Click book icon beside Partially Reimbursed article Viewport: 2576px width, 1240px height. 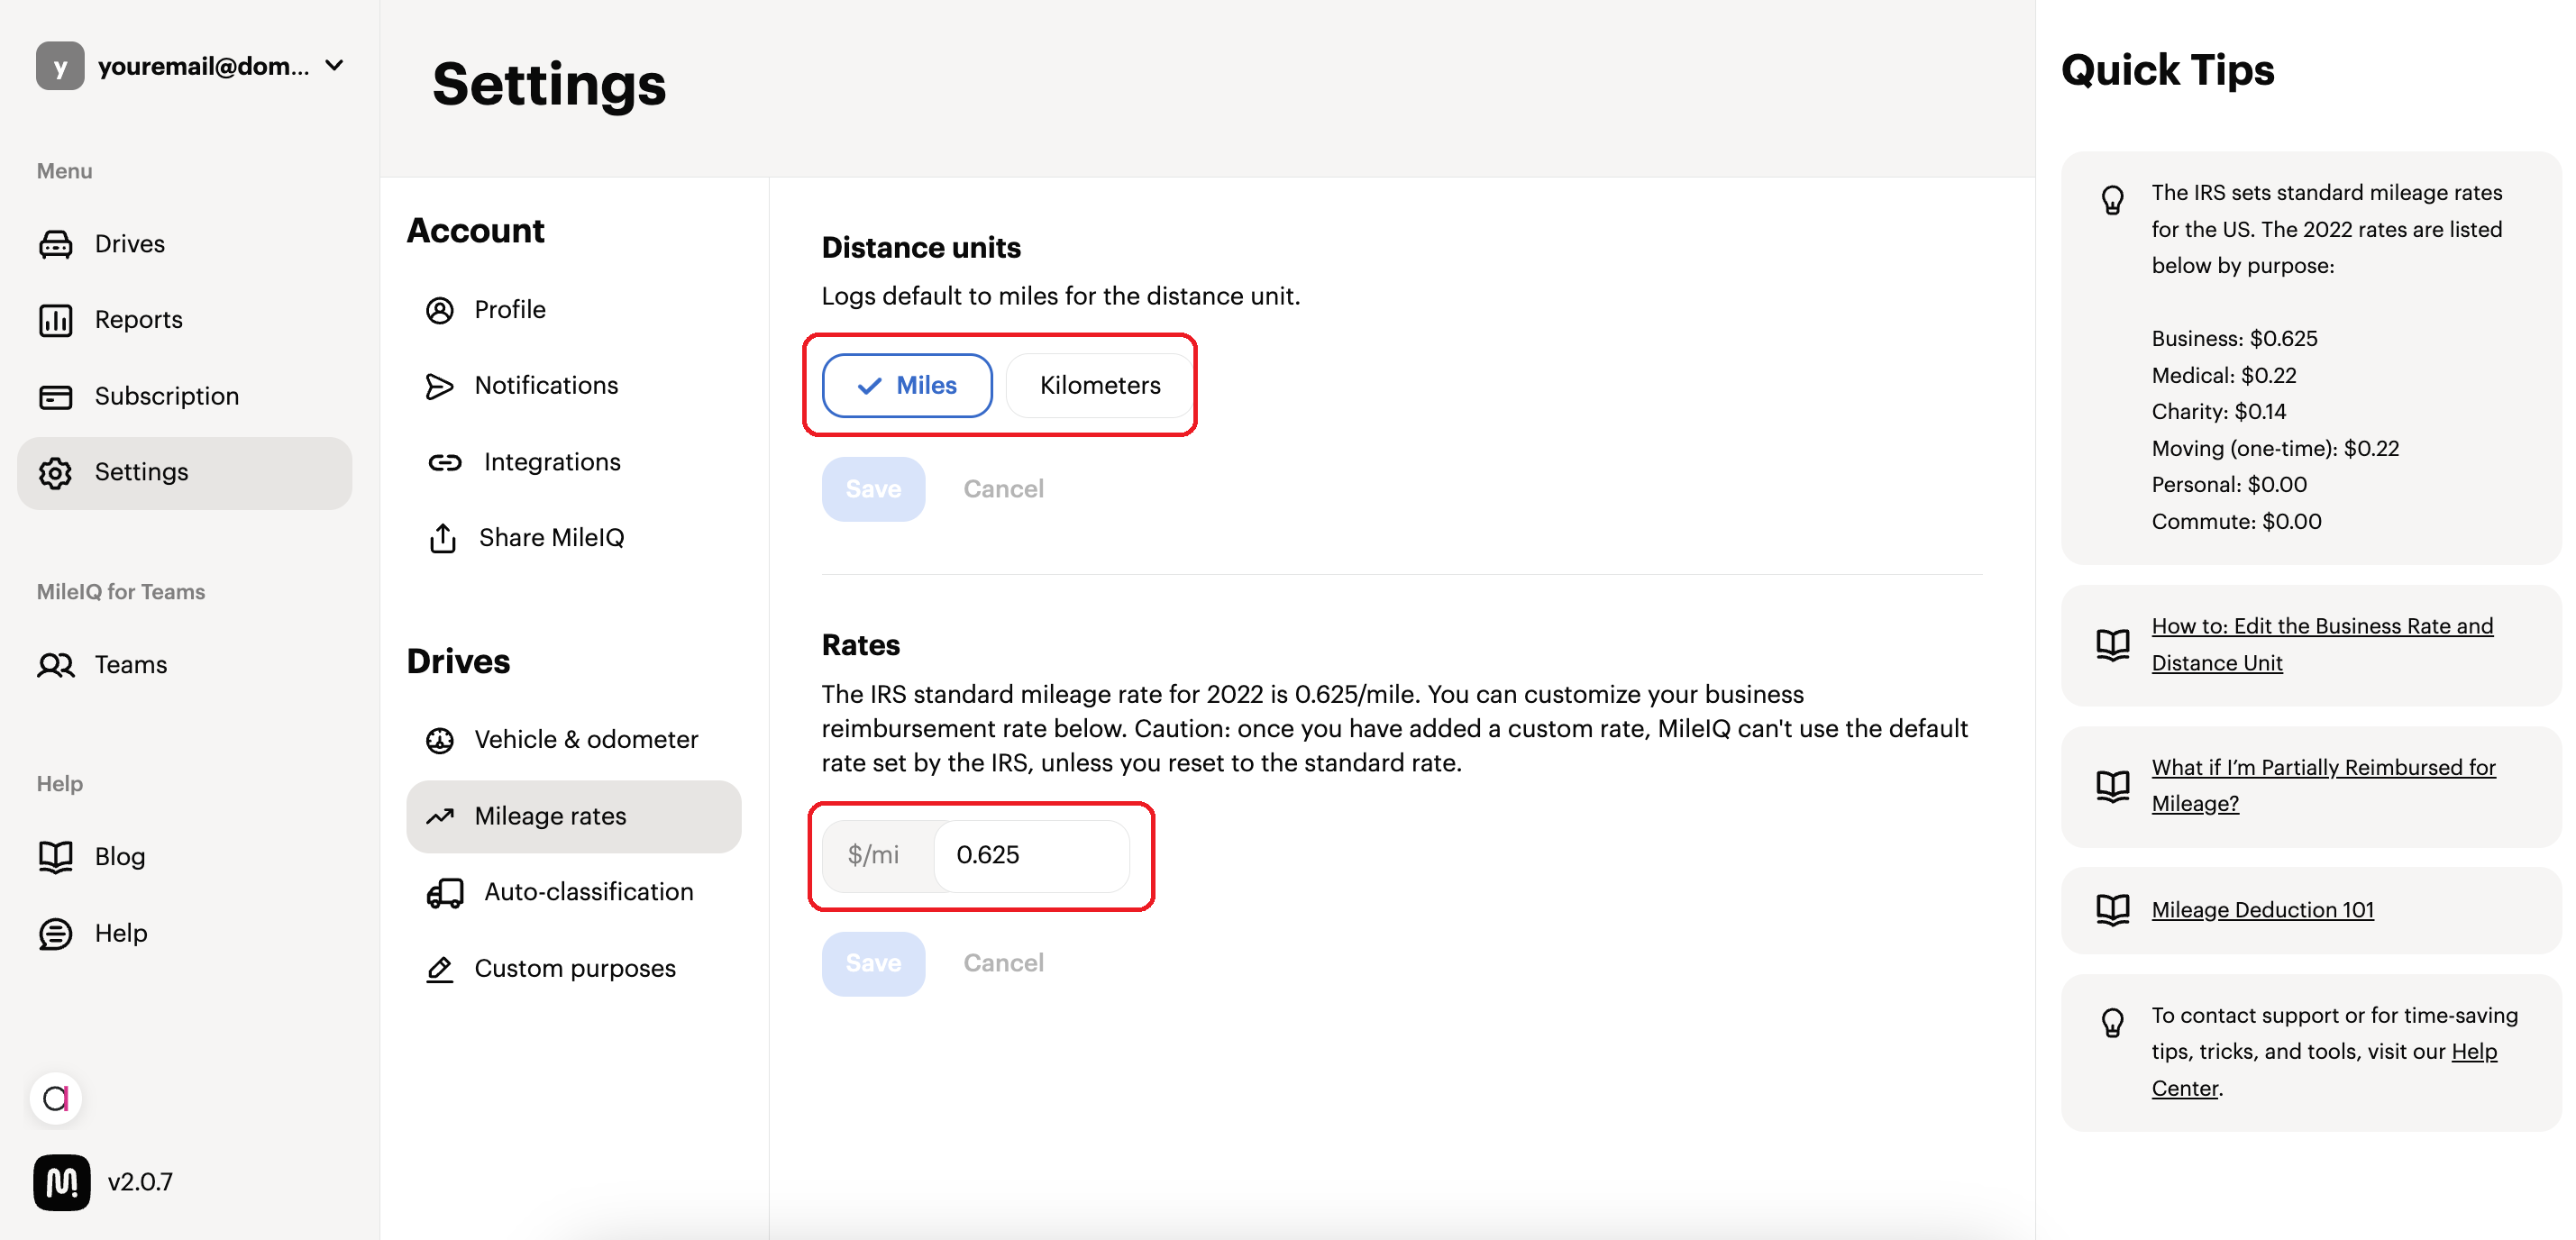[x=2113, y=786]
